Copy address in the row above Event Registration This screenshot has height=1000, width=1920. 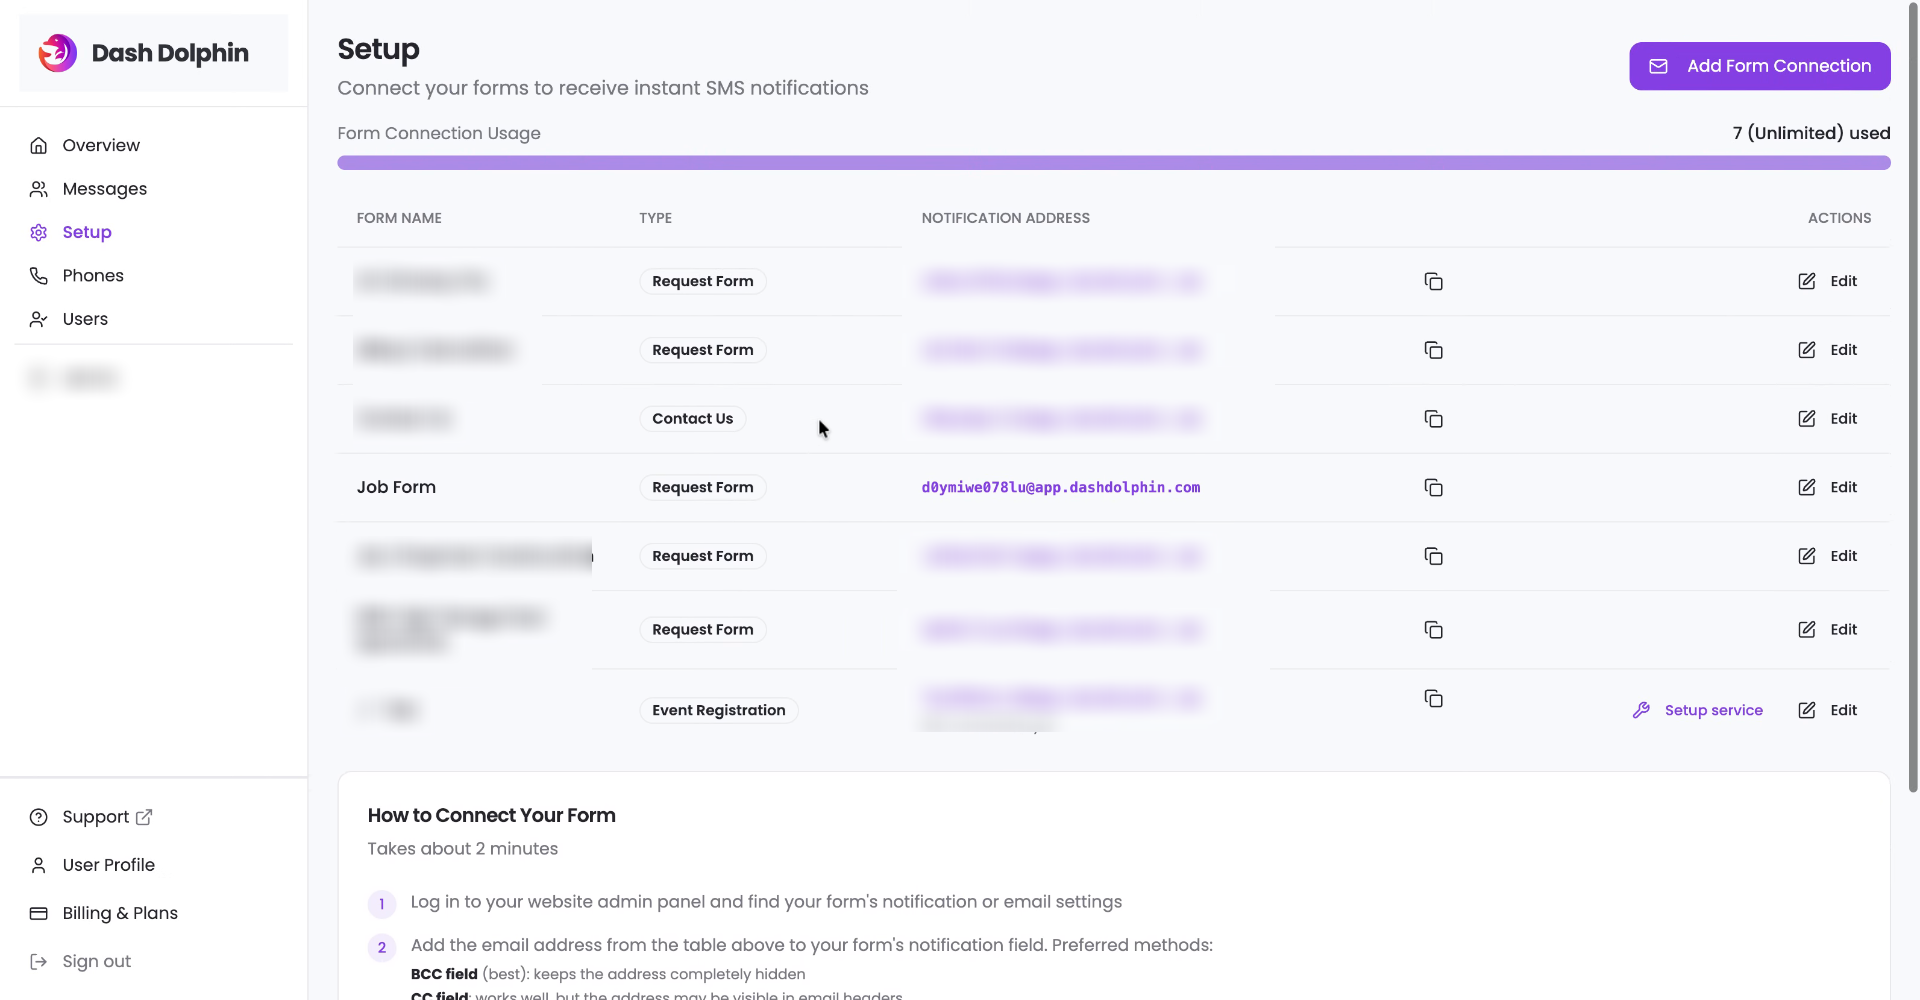[1433, 629]
